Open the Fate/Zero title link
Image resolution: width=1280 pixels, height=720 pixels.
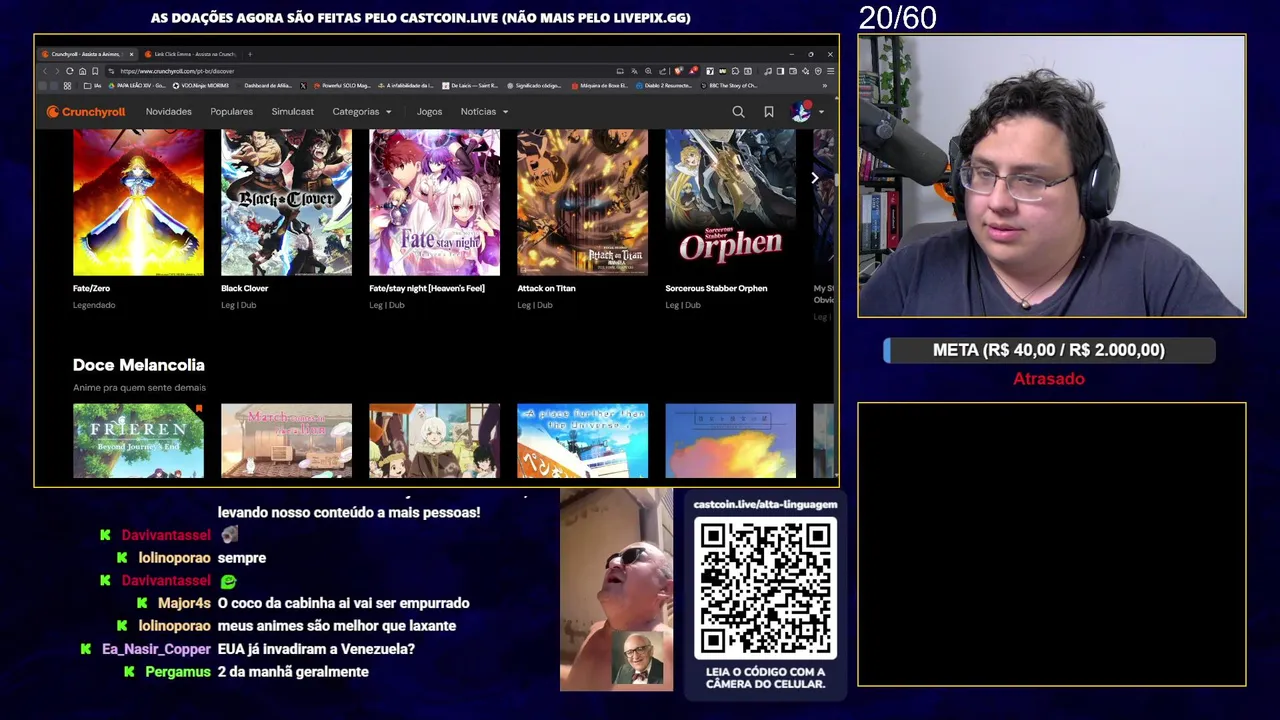(x=92, y=288)
